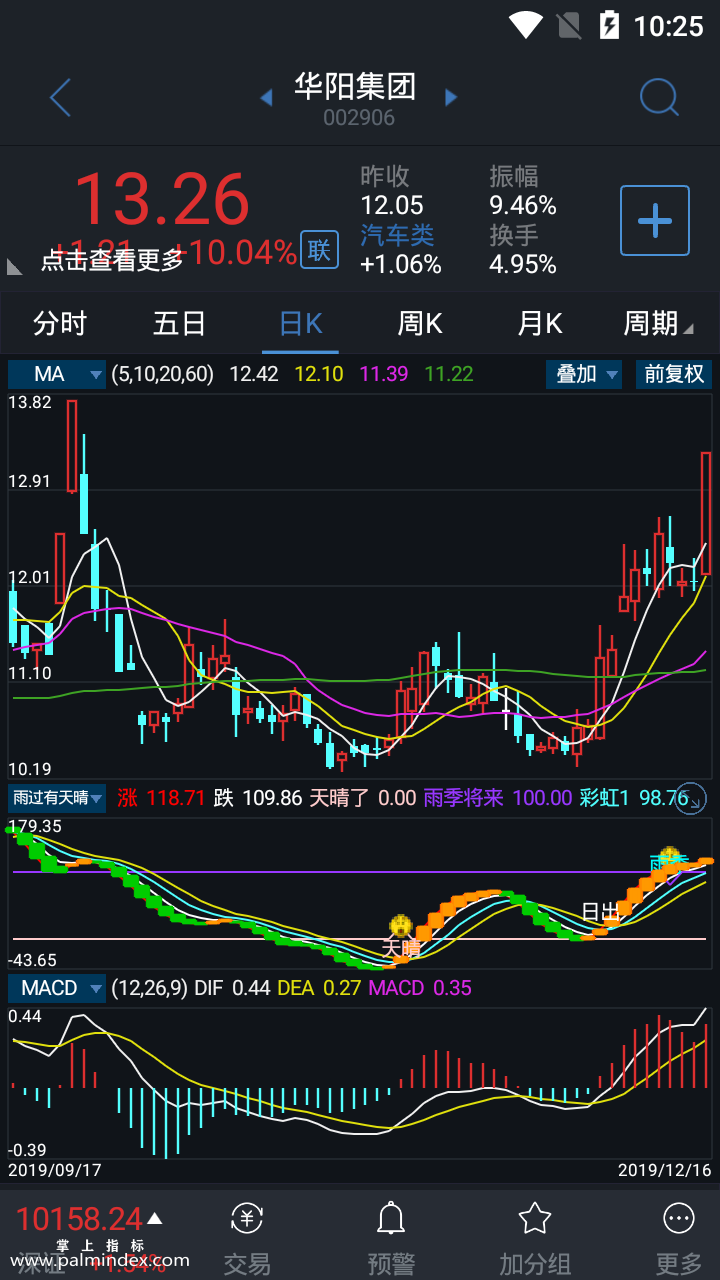Expand 点击查看更多 details triangle

(x=14, y=266)
